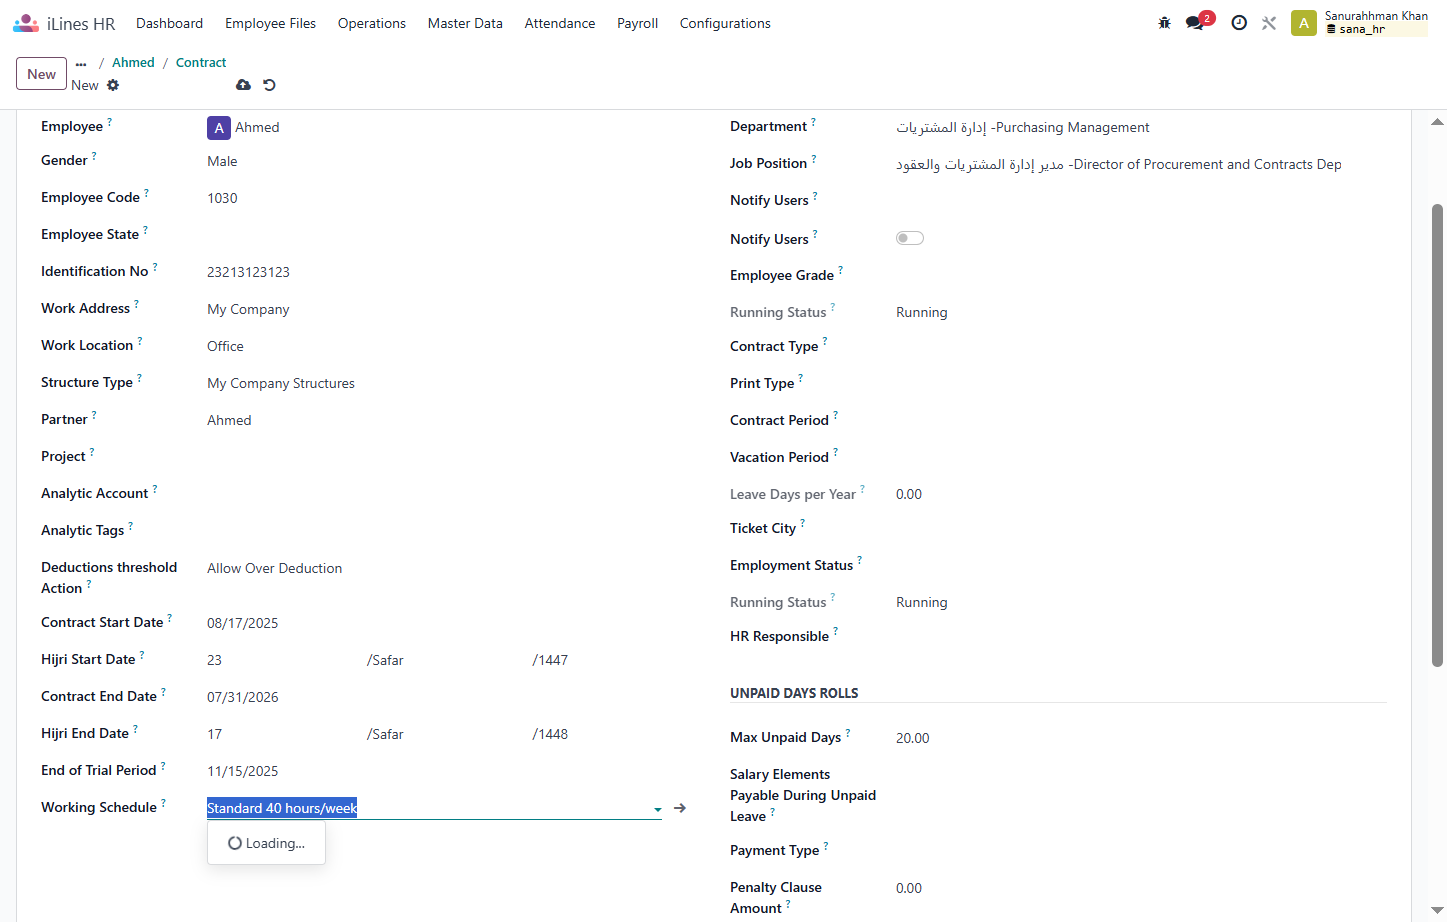
Task: Open the Attendance menu
Action: (560, 23)
